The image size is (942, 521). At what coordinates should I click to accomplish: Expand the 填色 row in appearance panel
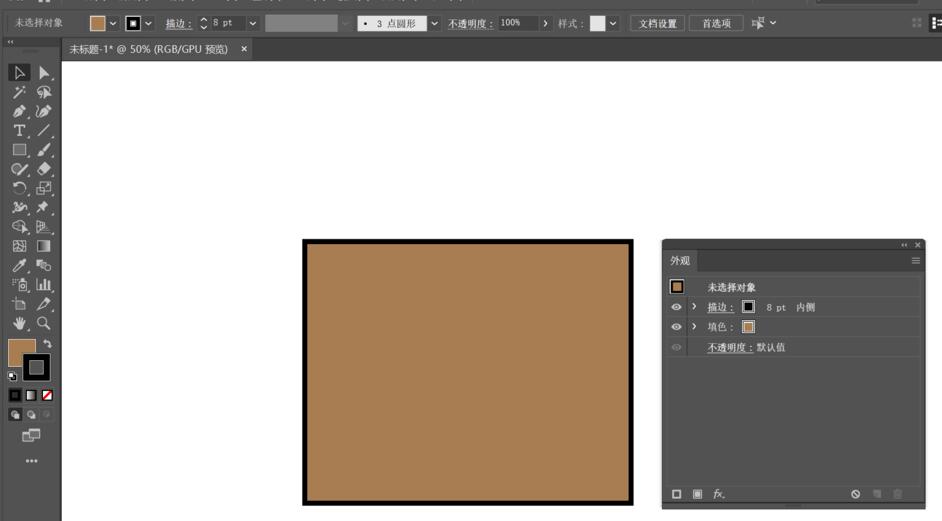[x=694, y=327]
